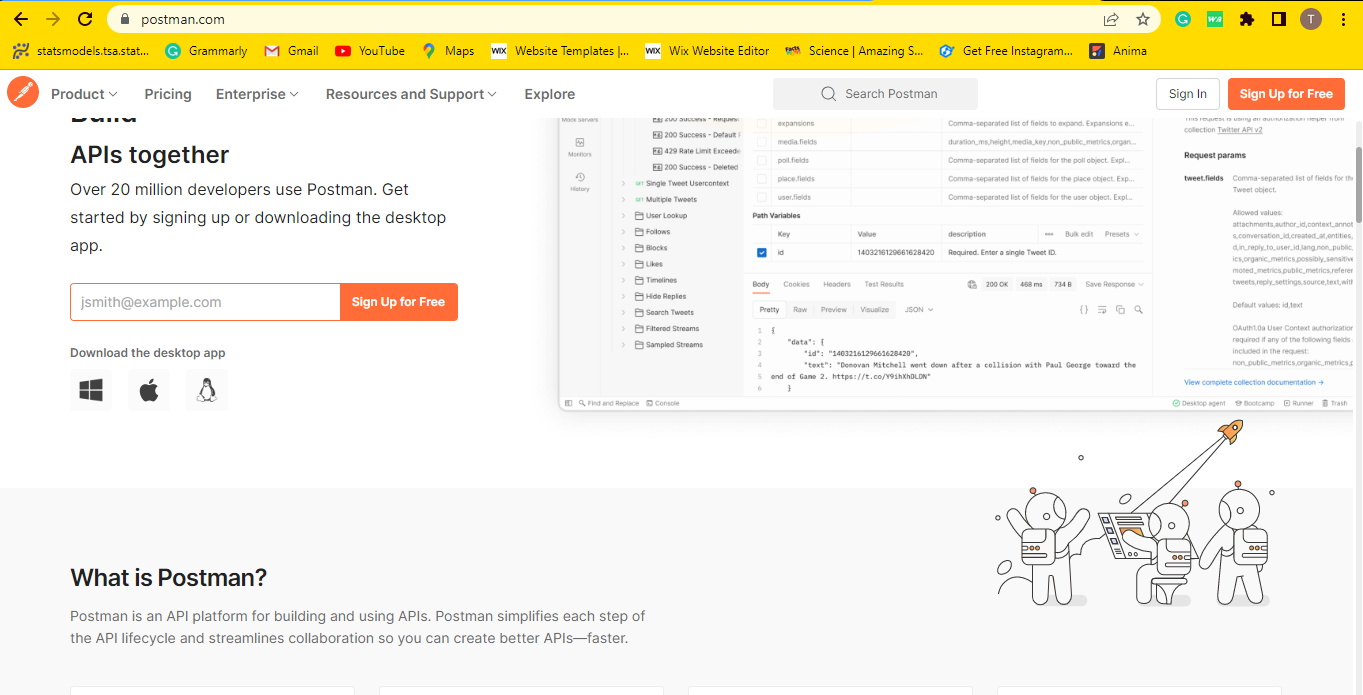Screen dimensions: 1363x695
Task: Click the Trash icon in the status bar
Action: (1335, 403)
